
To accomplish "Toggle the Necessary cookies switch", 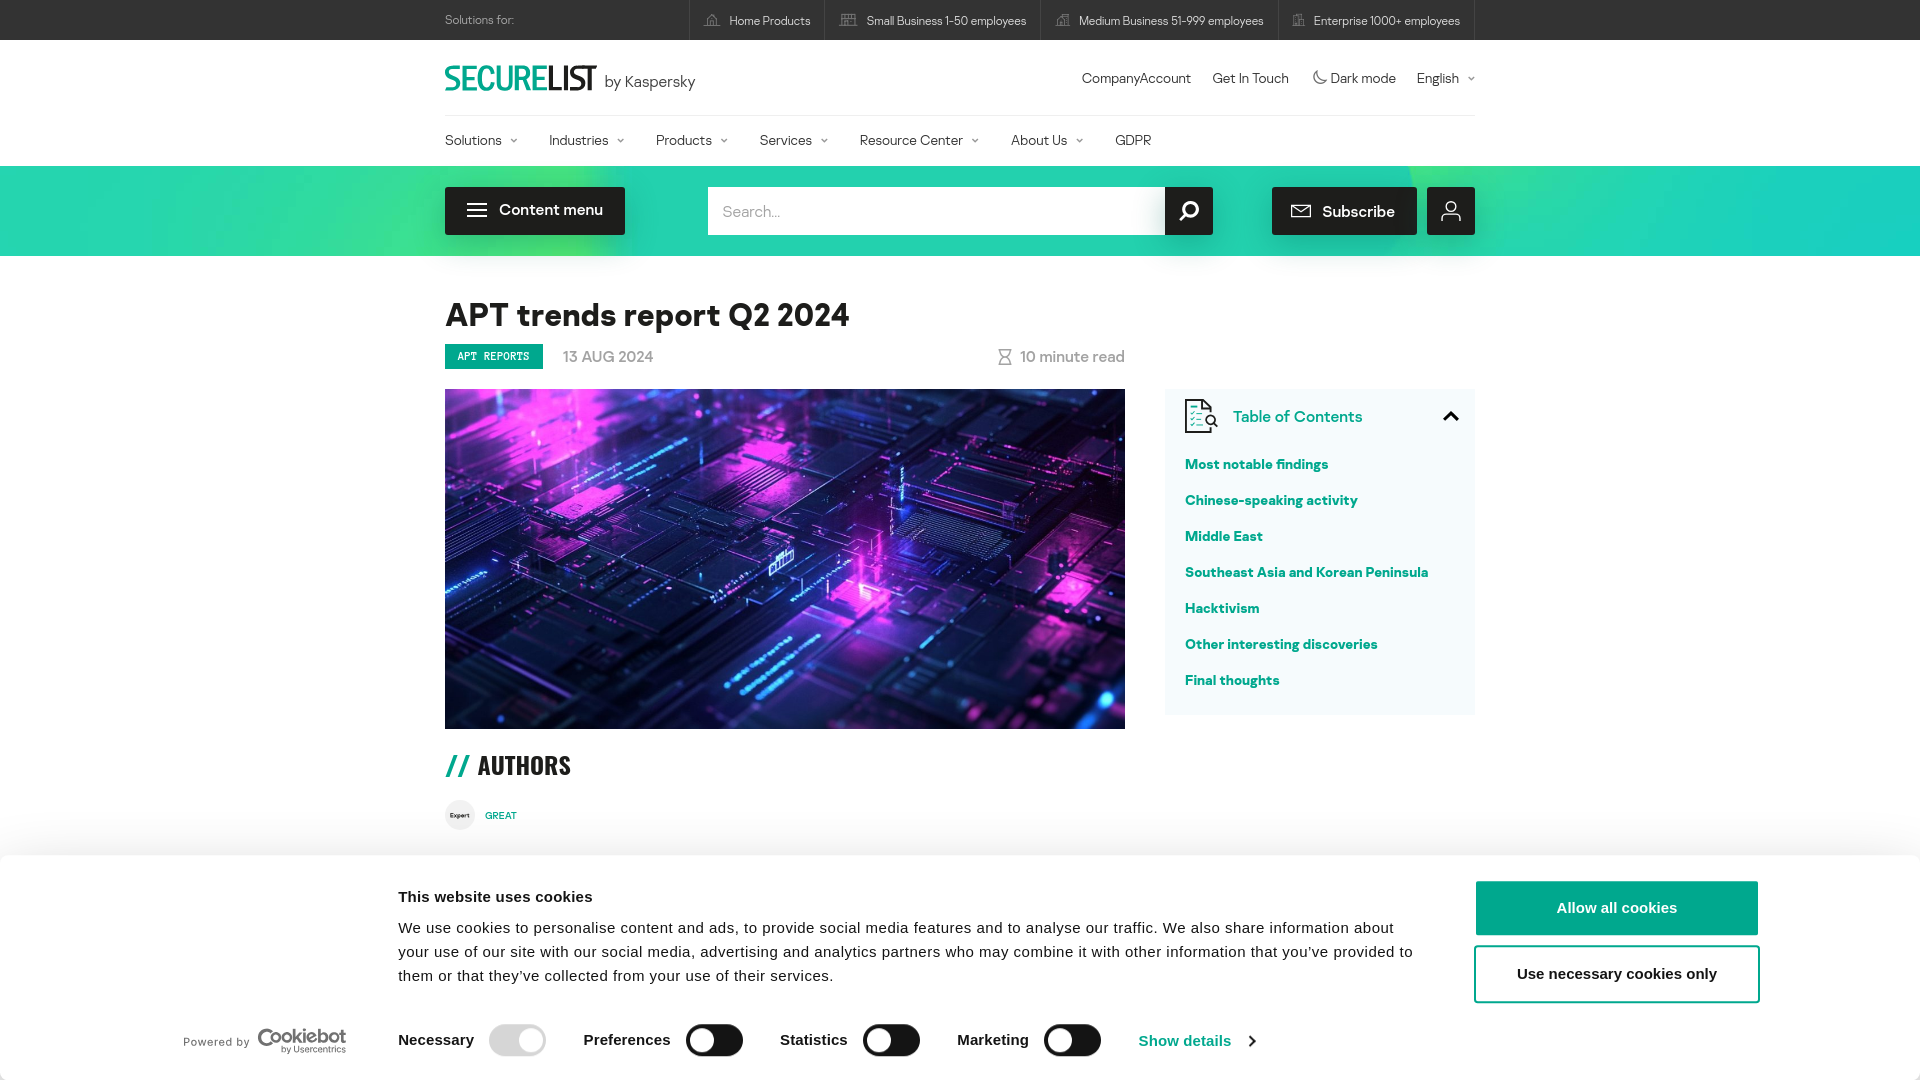I will click(x=517, y=1040).
